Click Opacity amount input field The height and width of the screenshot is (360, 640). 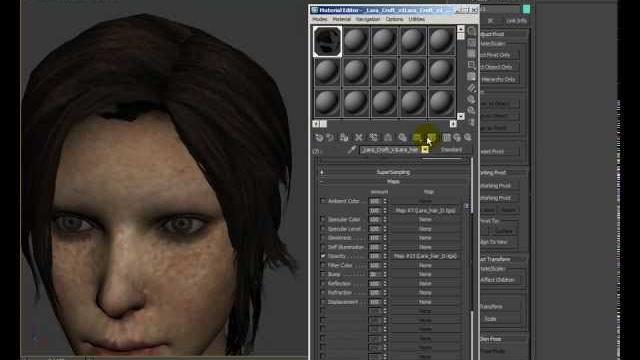375,256
